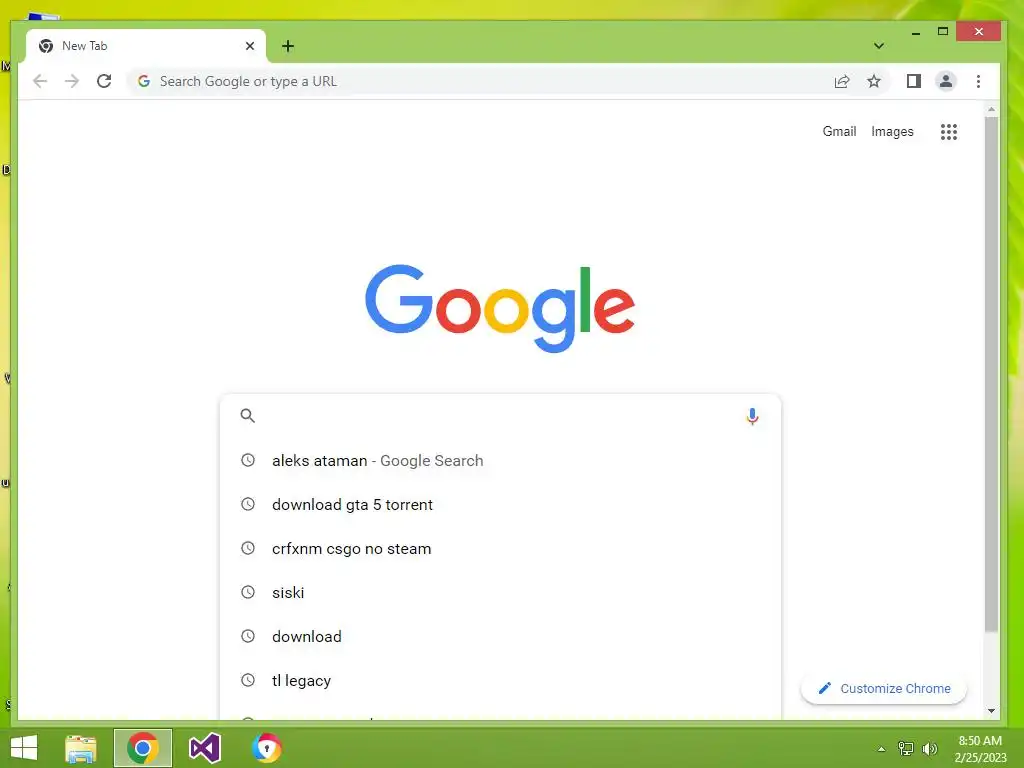Show hidden system tray icons
The image size is (1024, 768).
tap(882, 749)
